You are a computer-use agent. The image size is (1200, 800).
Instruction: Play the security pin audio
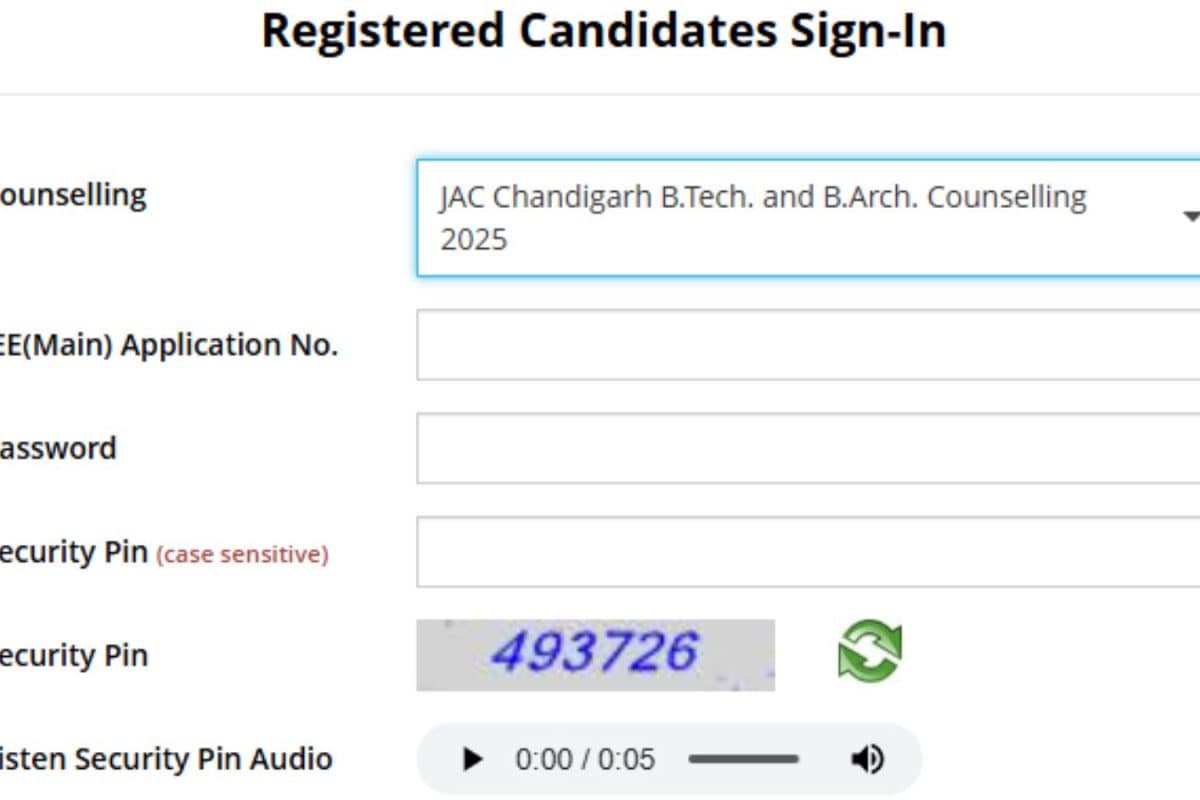(472, 760)
